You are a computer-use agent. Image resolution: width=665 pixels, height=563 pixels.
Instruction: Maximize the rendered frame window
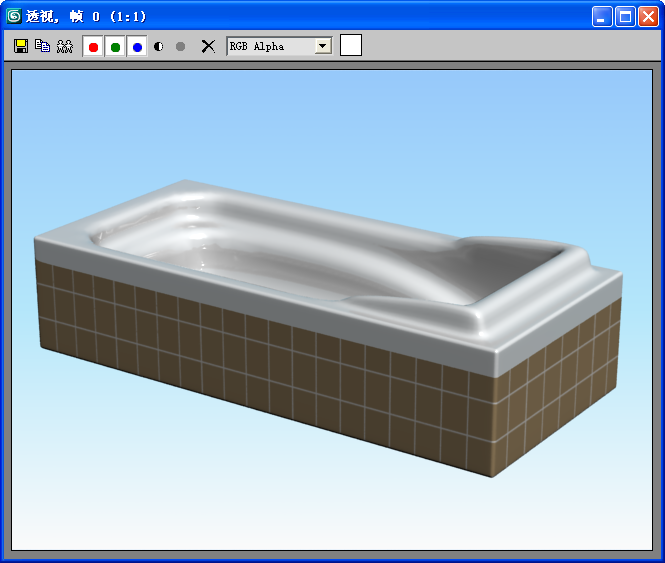point(625,16)
